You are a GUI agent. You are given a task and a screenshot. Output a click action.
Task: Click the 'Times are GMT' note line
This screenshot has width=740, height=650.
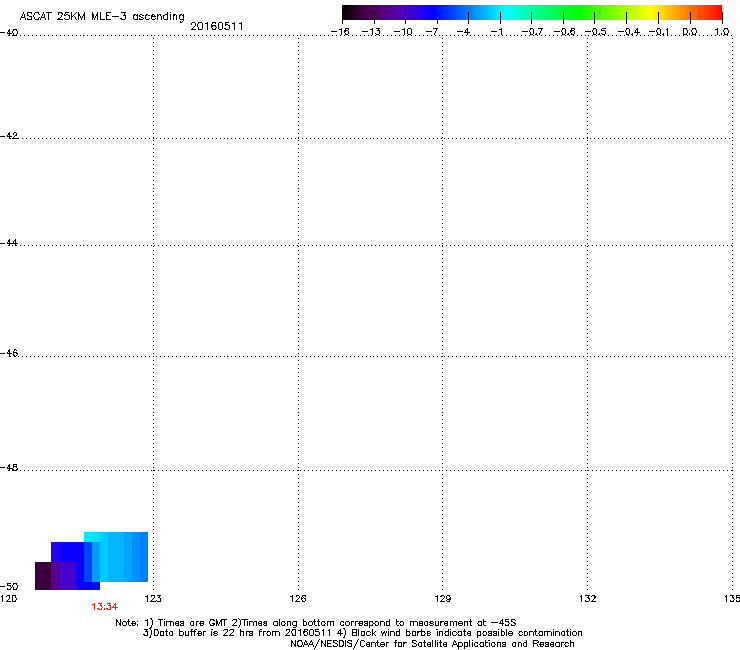click(x=316, y=623)
